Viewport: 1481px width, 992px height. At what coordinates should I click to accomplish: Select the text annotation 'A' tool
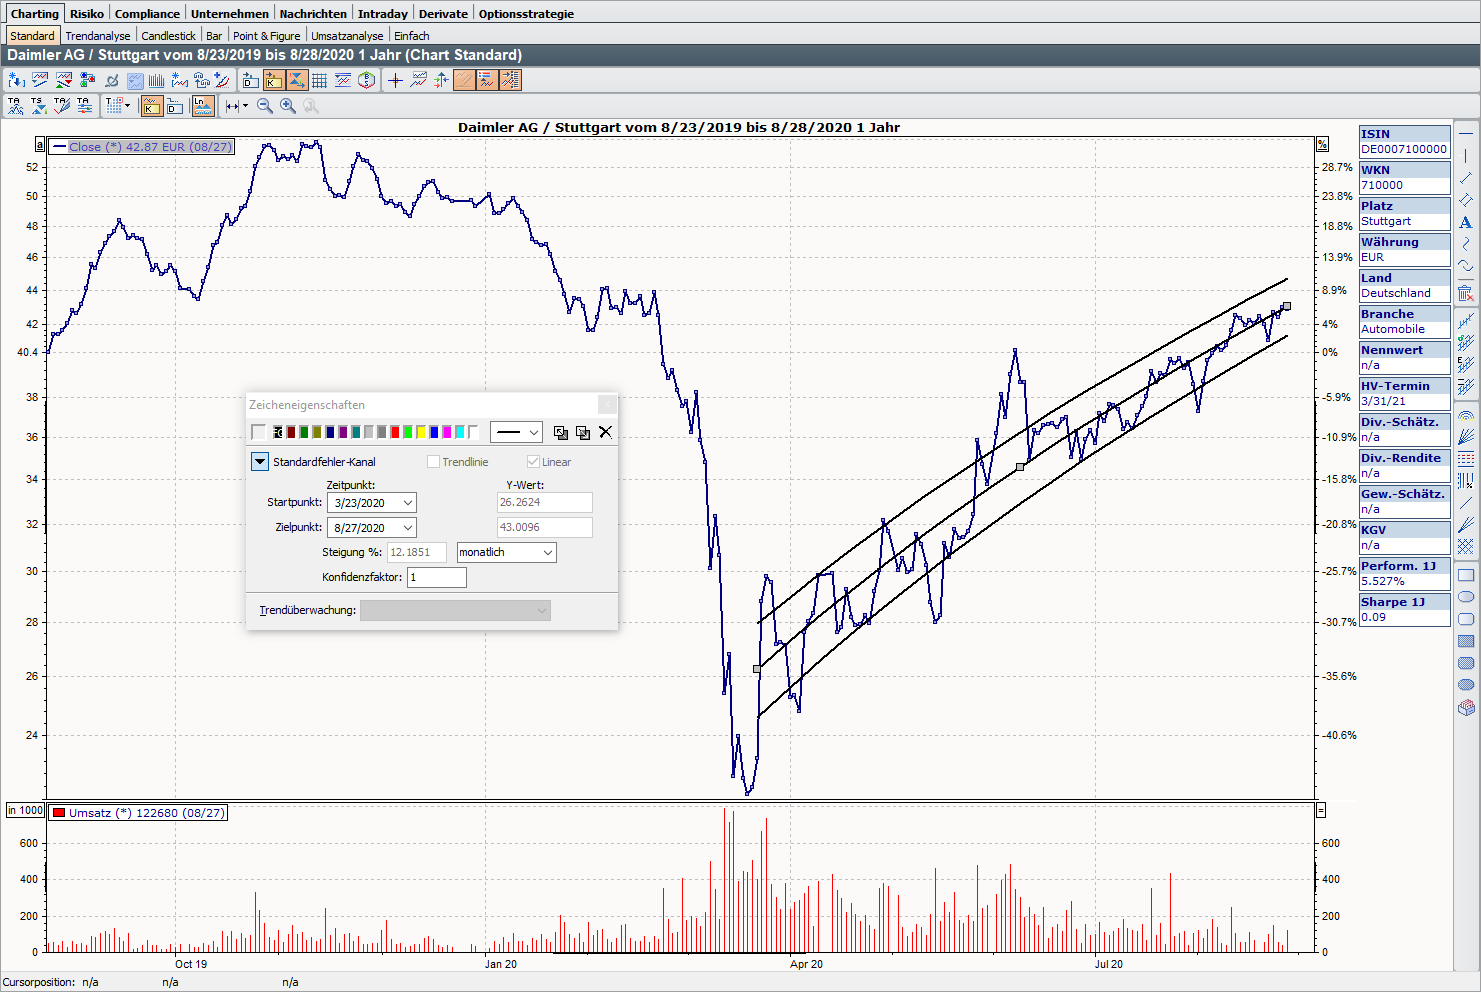click(1465, 222)
